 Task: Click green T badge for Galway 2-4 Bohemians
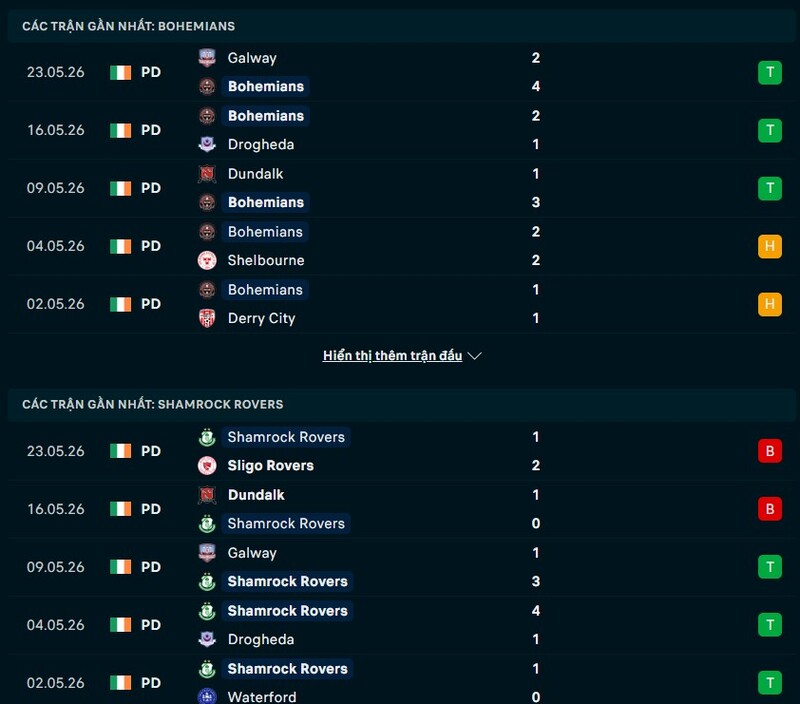770,72
